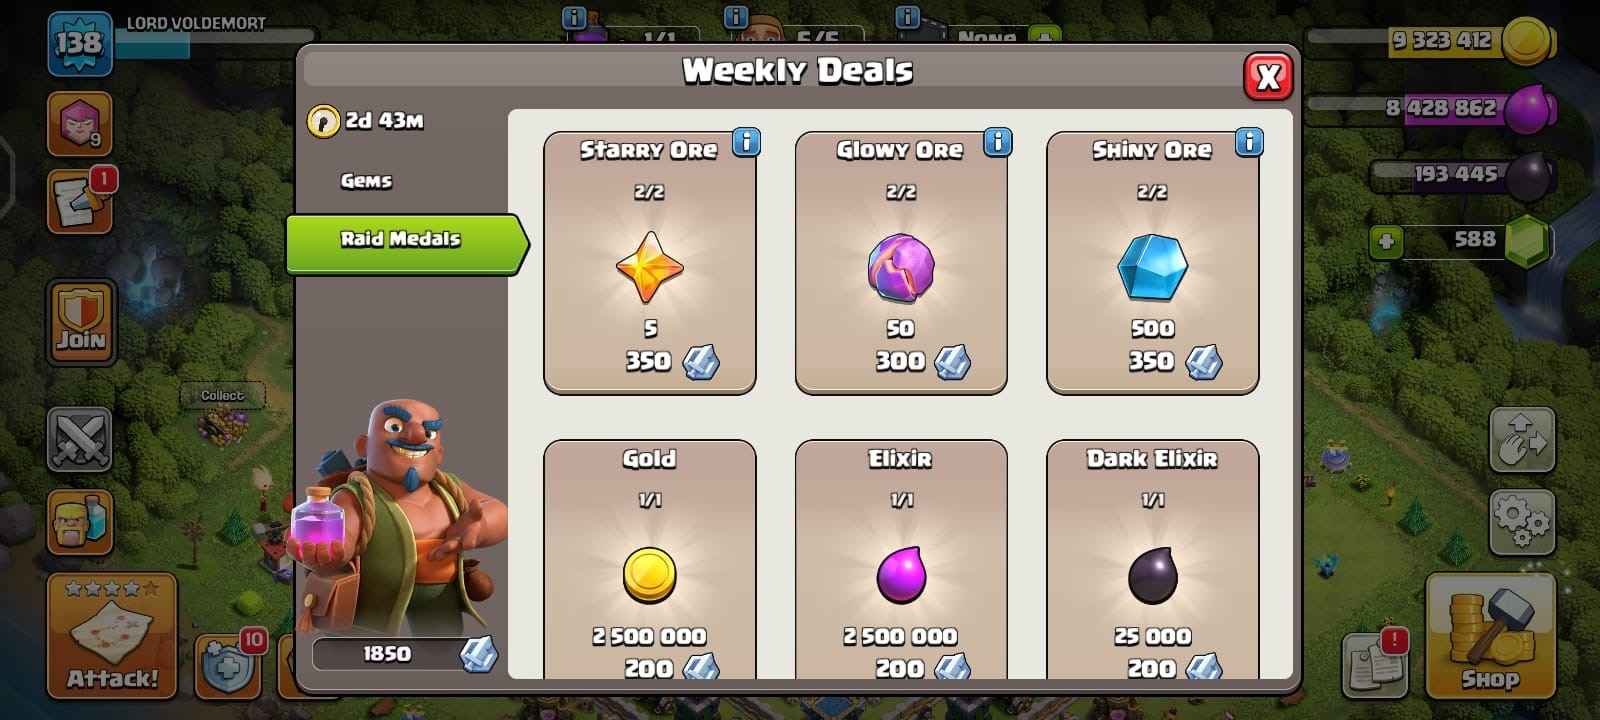This screenshot has height=720, width=1600.
Task: Click the Join clan shield icon
Action: pos(80,322)
